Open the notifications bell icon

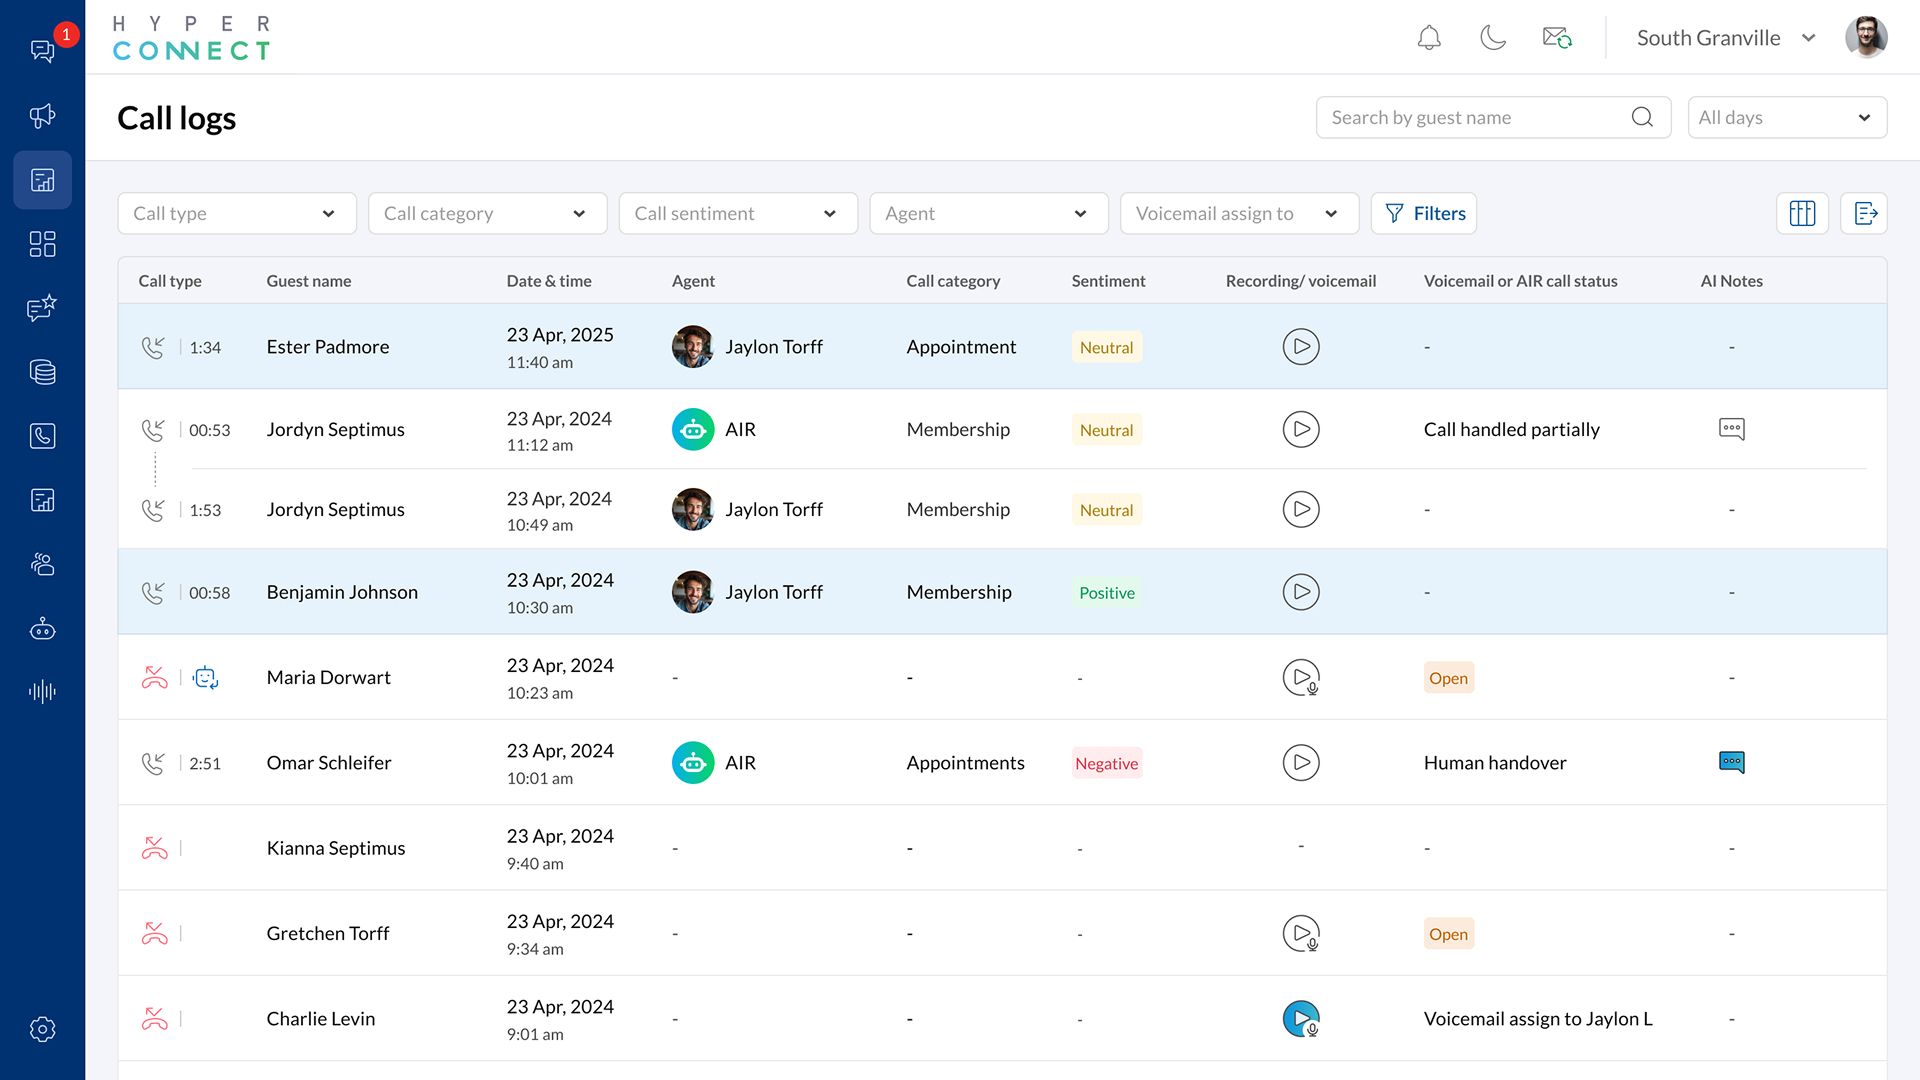coord(1429,38)
